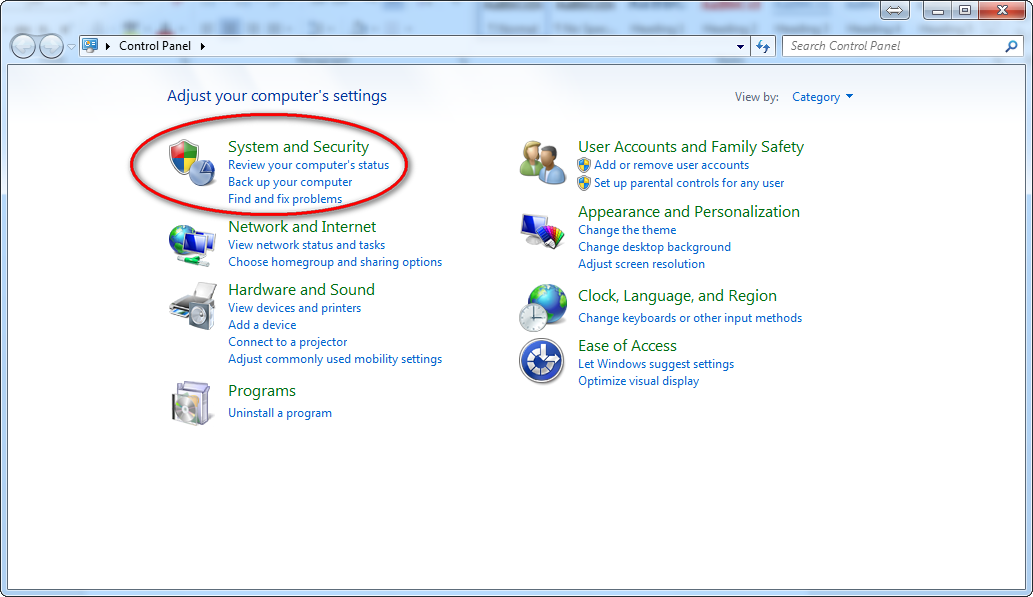Open Clock, Language, and Region heading
Screen dimensions: 1033x597
(x=677, y=297)
